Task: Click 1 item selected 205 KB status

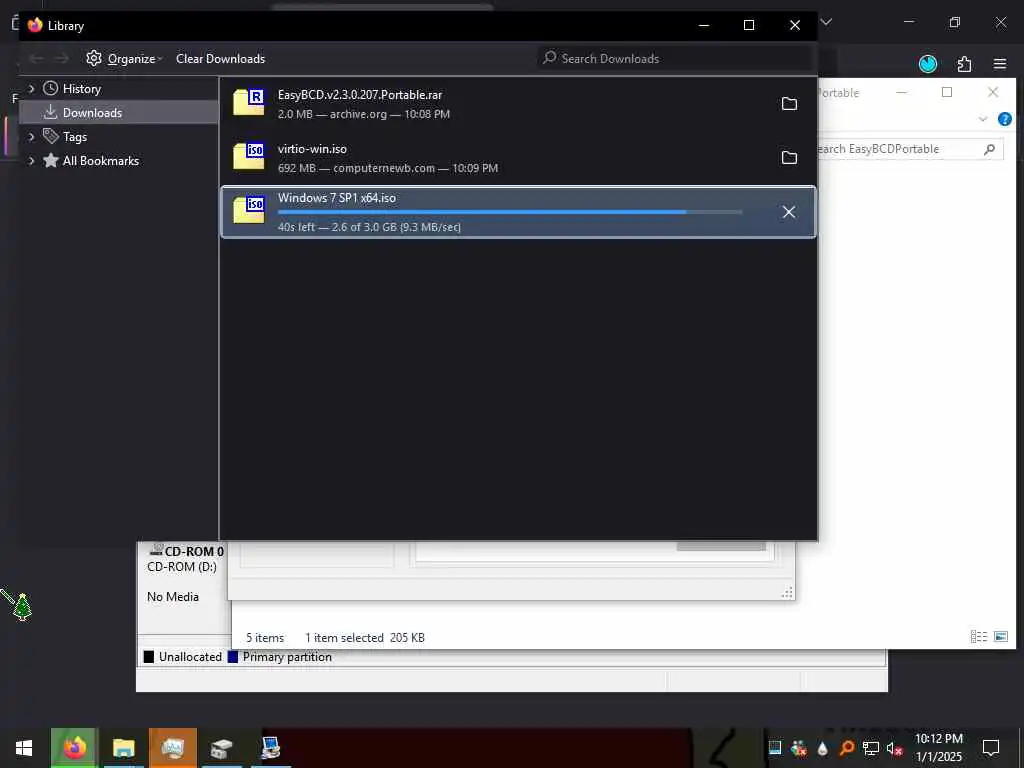Action: 364,637
